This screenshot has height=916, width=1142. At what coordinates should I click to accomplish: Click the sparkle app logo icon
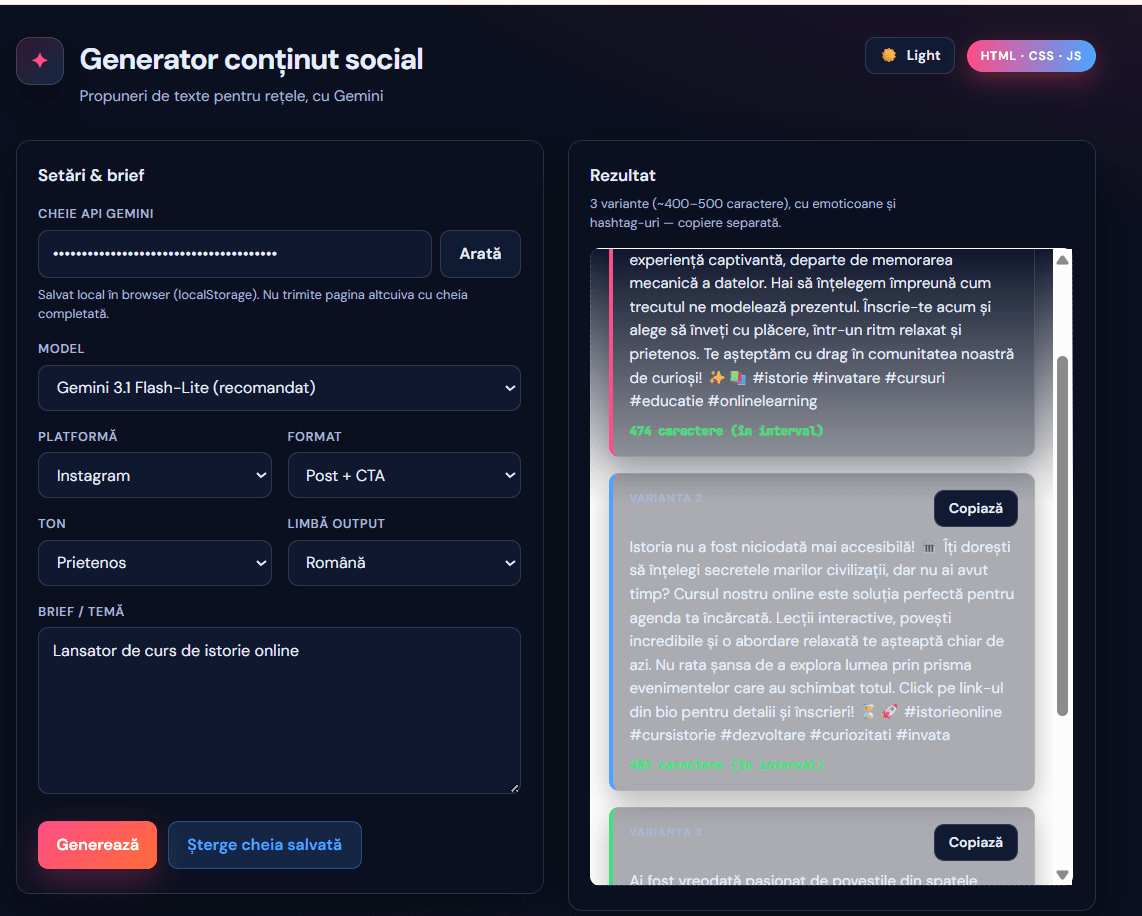coord(40,61)
